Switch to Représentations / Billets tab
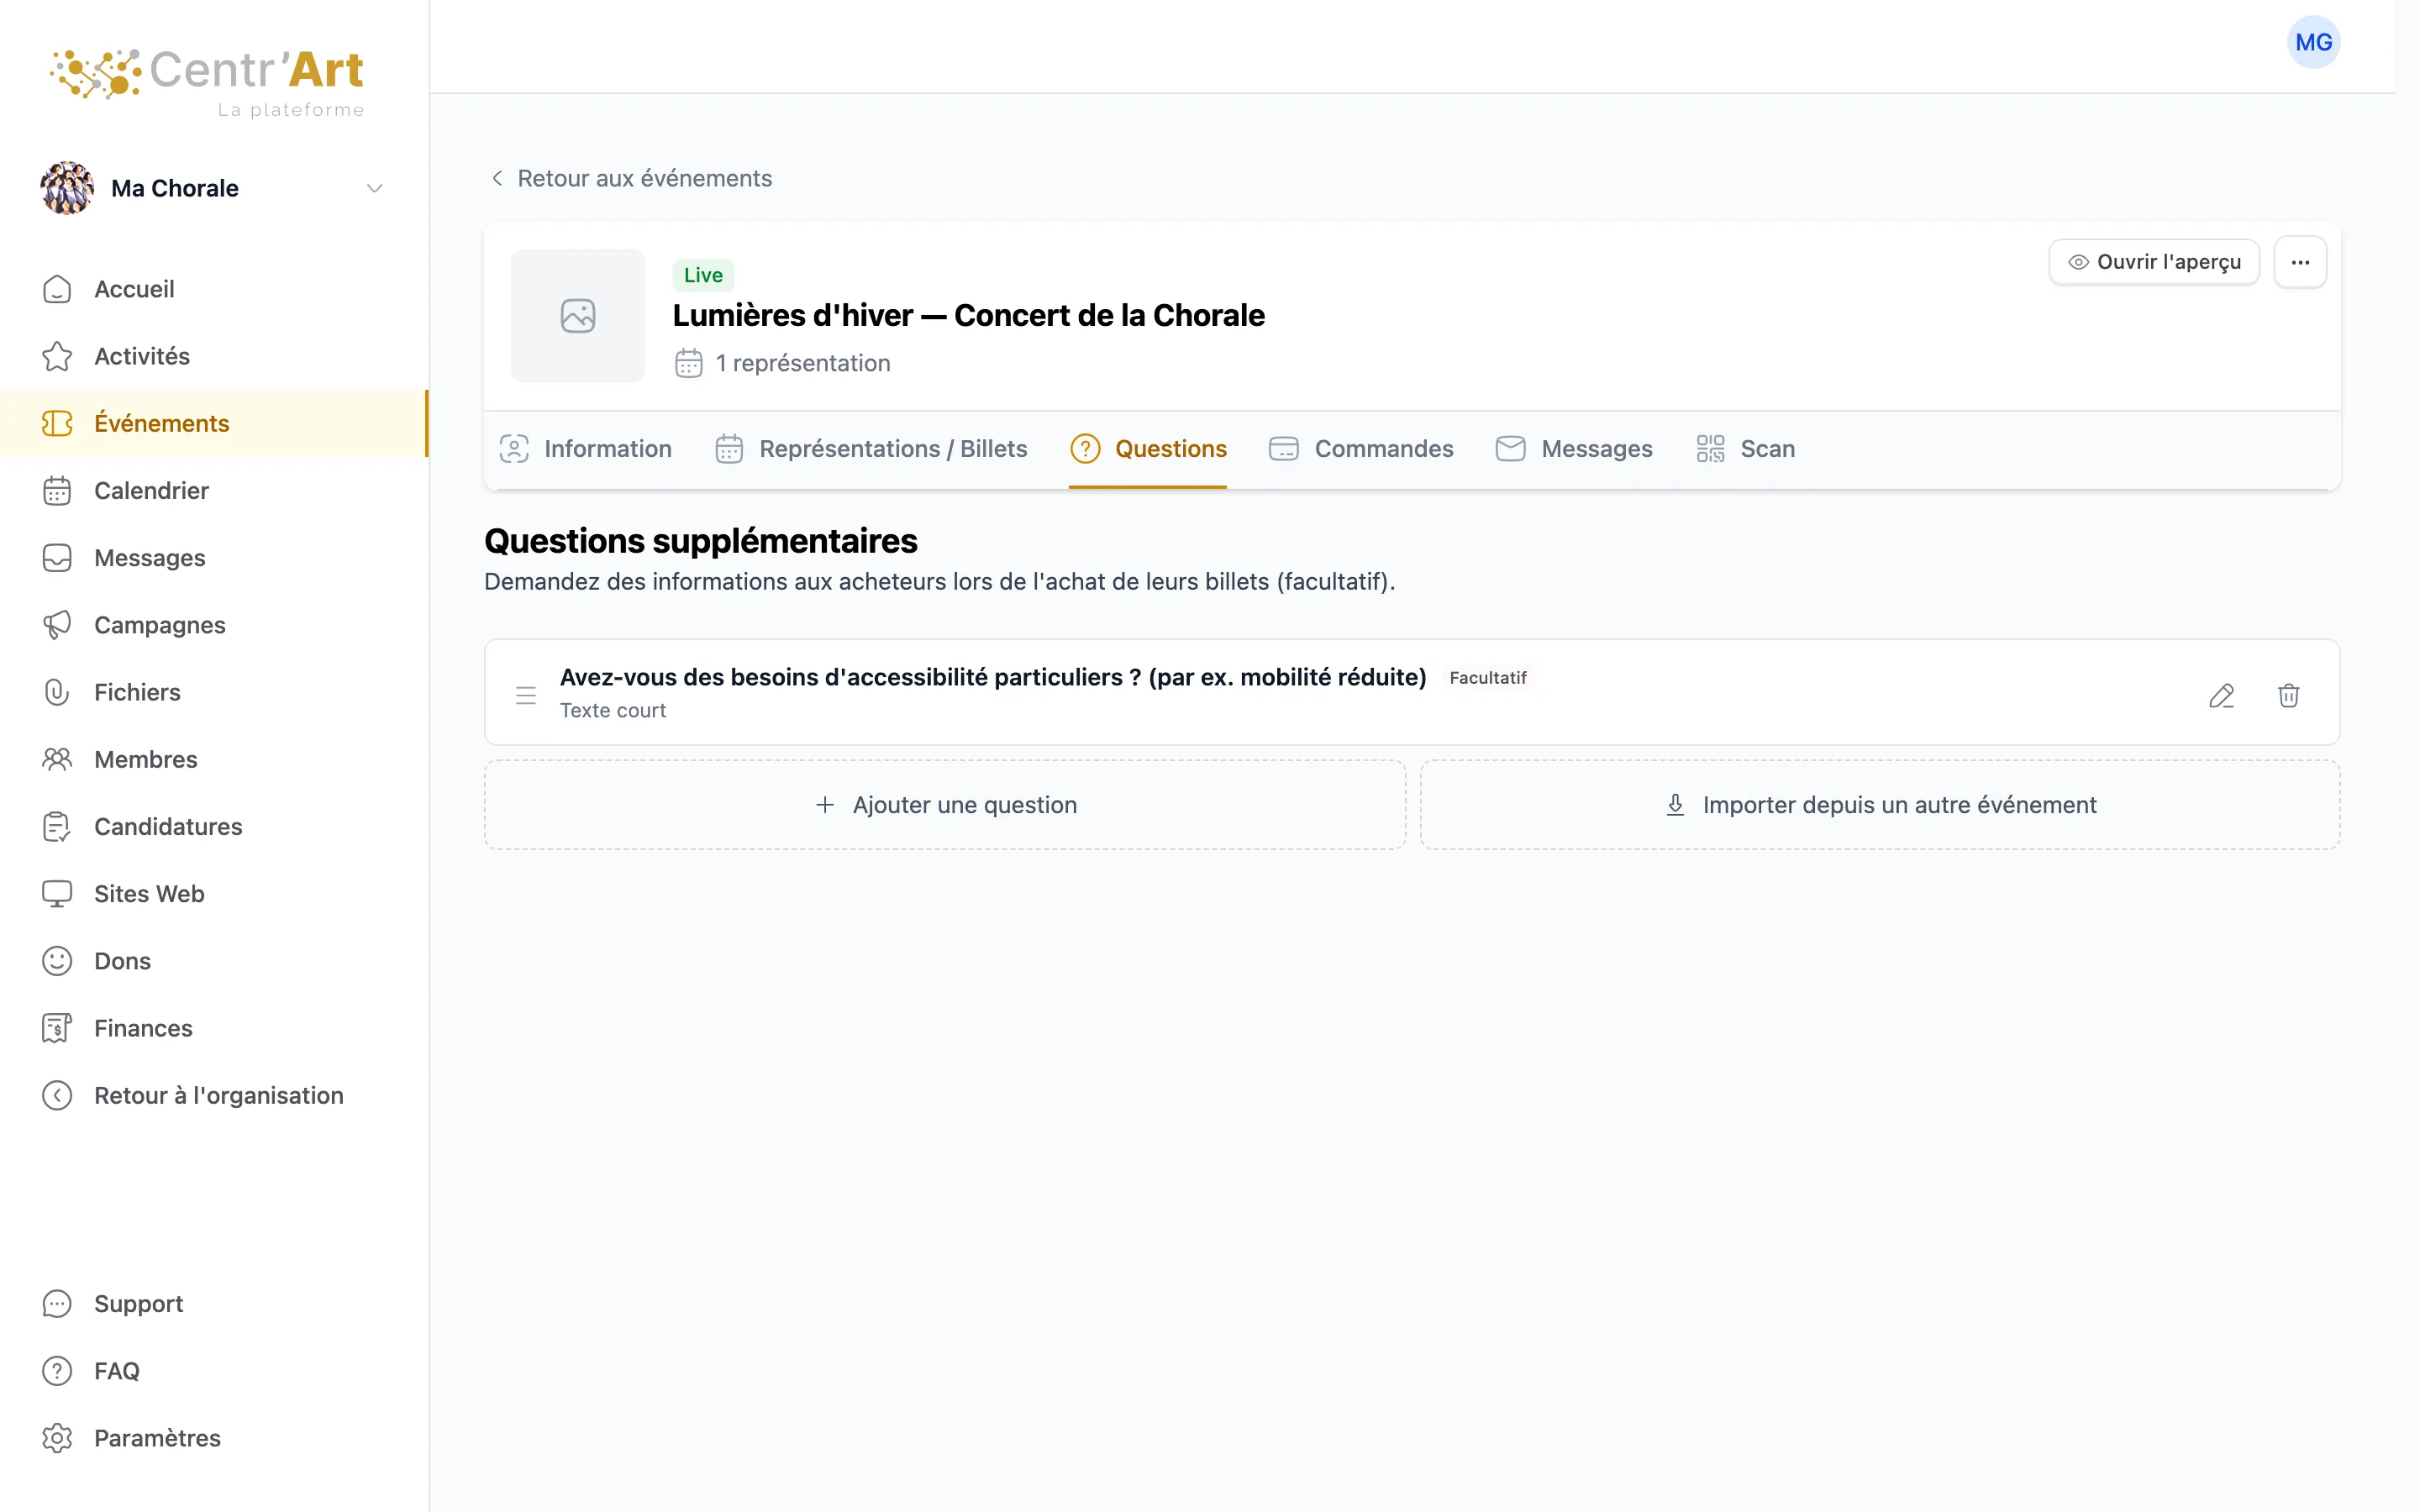The image size is (2420, 1512). [871, 449]
